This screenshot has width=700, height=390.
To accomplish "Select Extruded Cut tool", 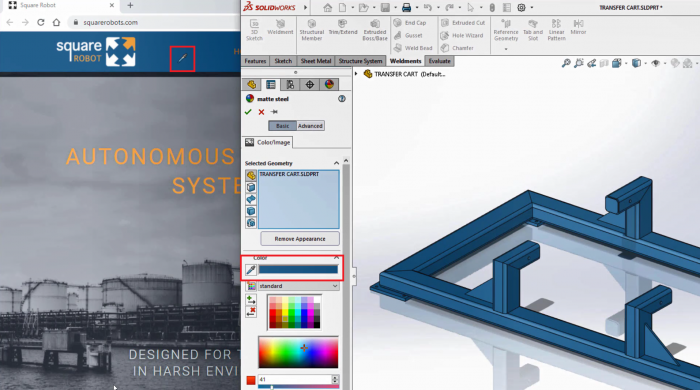I will pos(462,23).
